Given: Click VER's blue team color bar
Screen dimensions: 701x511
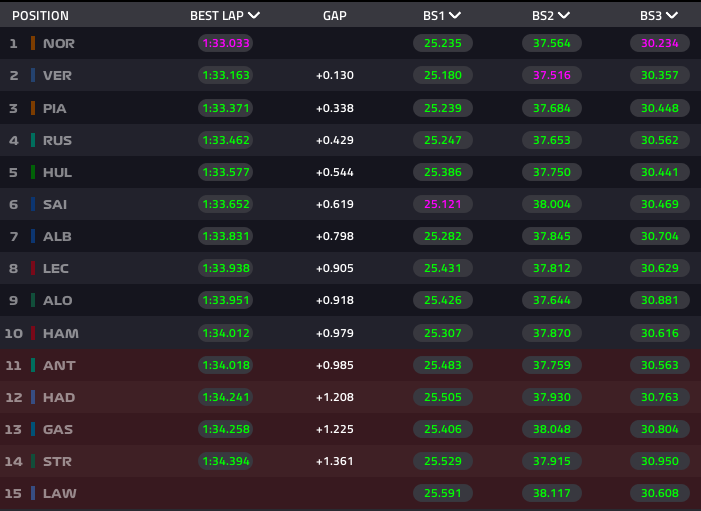Looking at the screenshot, I should pos(33,76).
